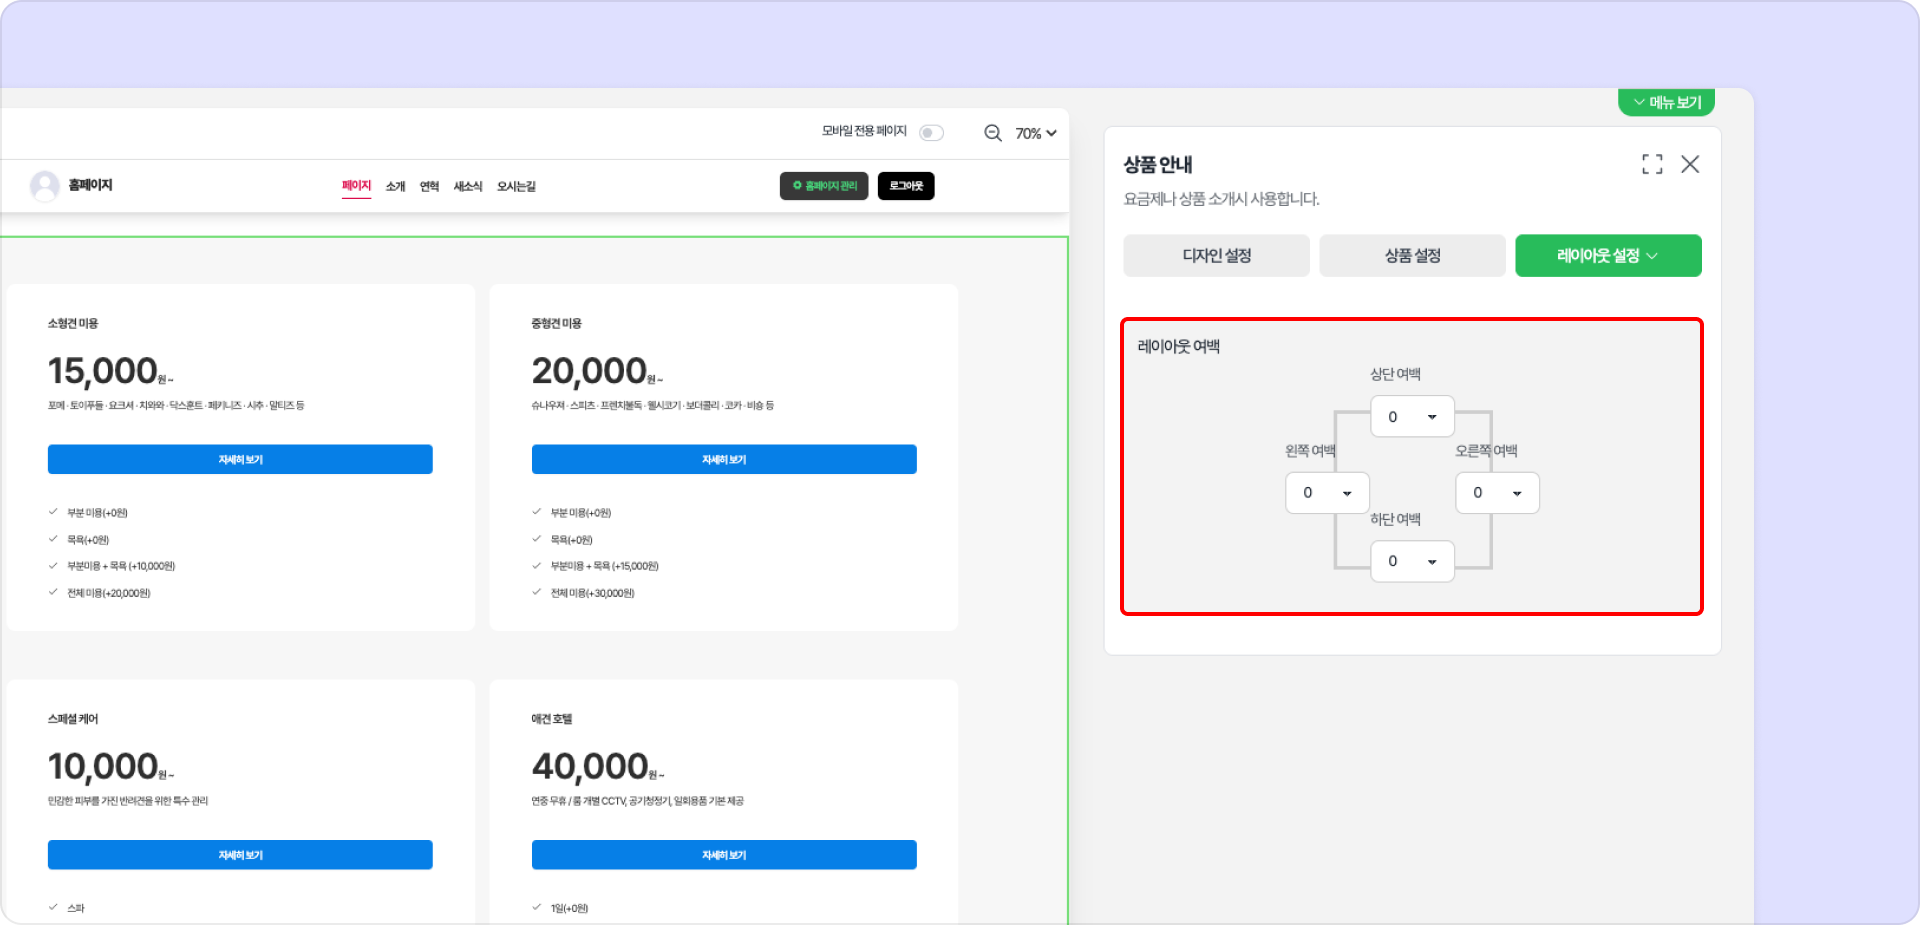This screenshot has width=1920, height=925.
Task: Click the 스파 list item
Action: coord(76,908)
